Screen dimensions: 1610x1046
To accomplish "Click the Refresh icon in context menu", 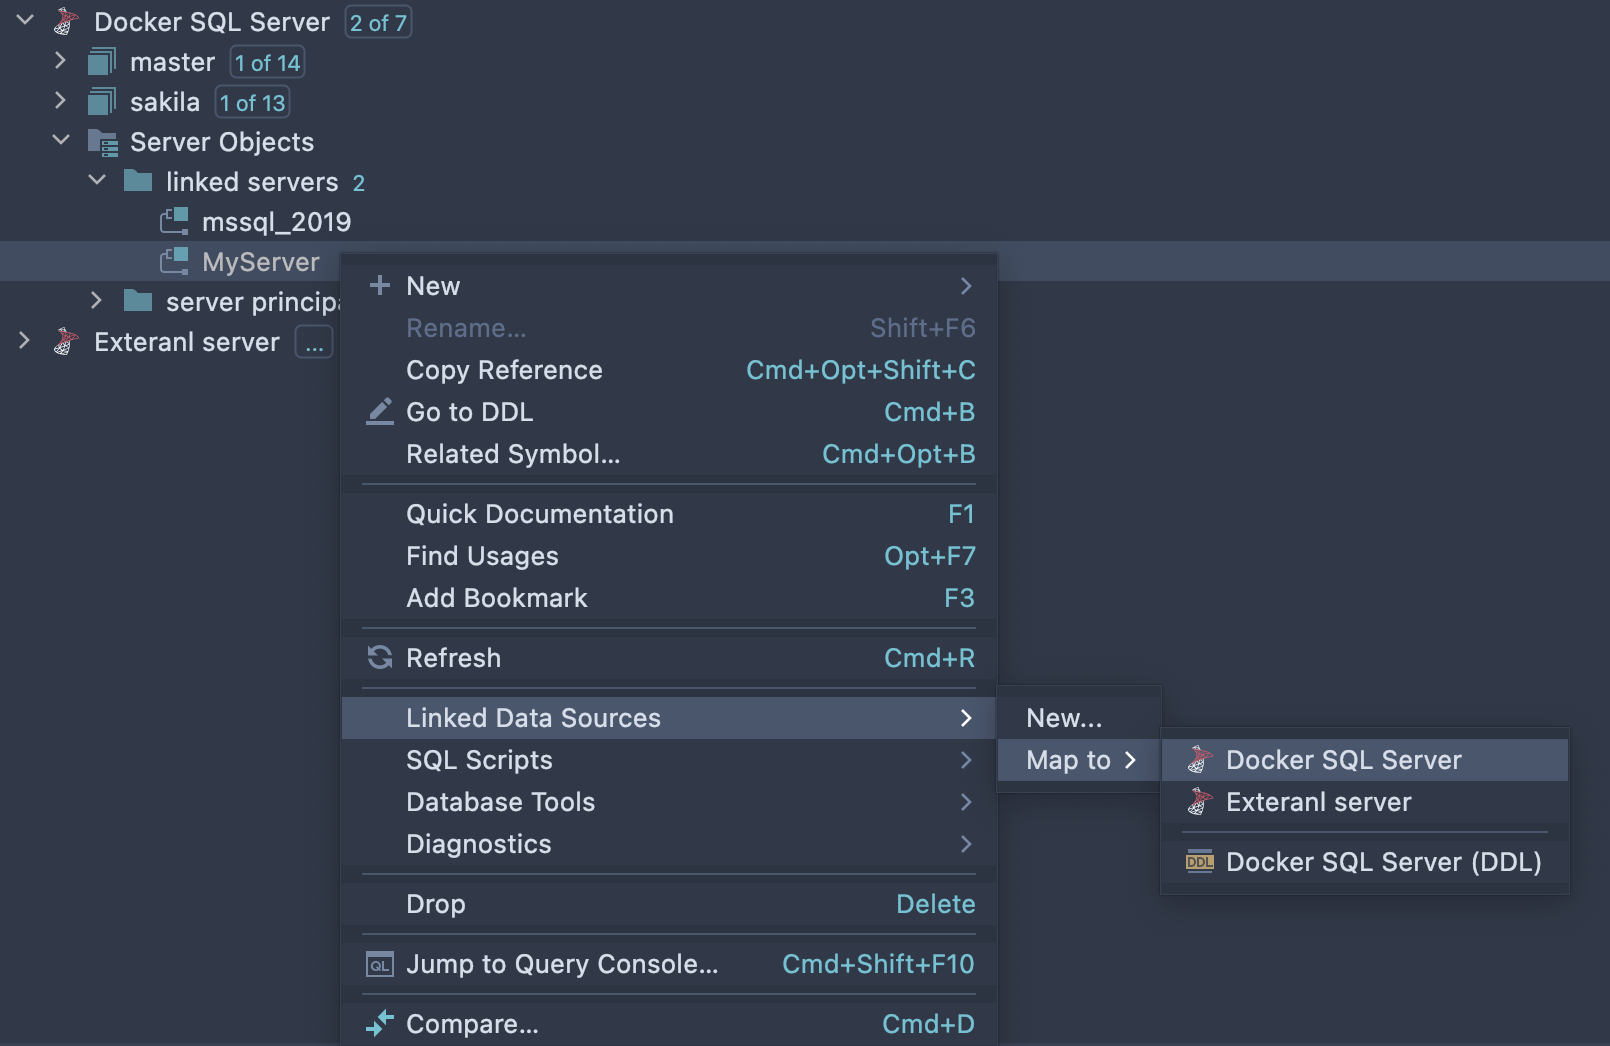I will pyautogui.click(x=380, y=658).
